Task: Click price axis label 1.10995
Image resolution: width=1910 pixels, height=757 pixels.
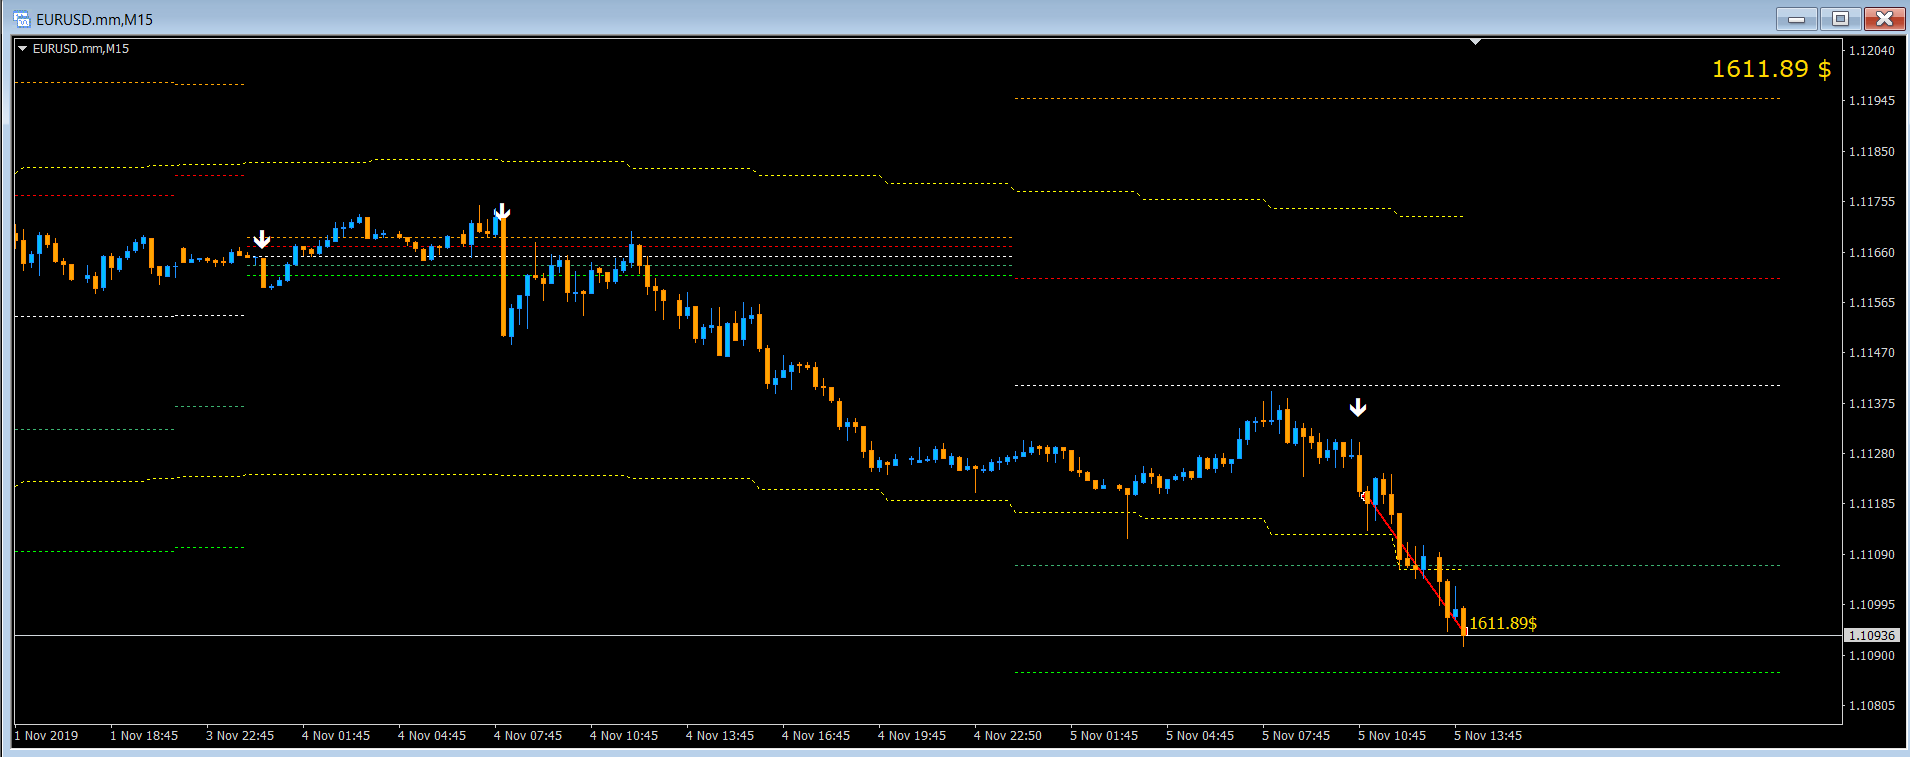Action: pyautogui.click(x=1871, y=605)
